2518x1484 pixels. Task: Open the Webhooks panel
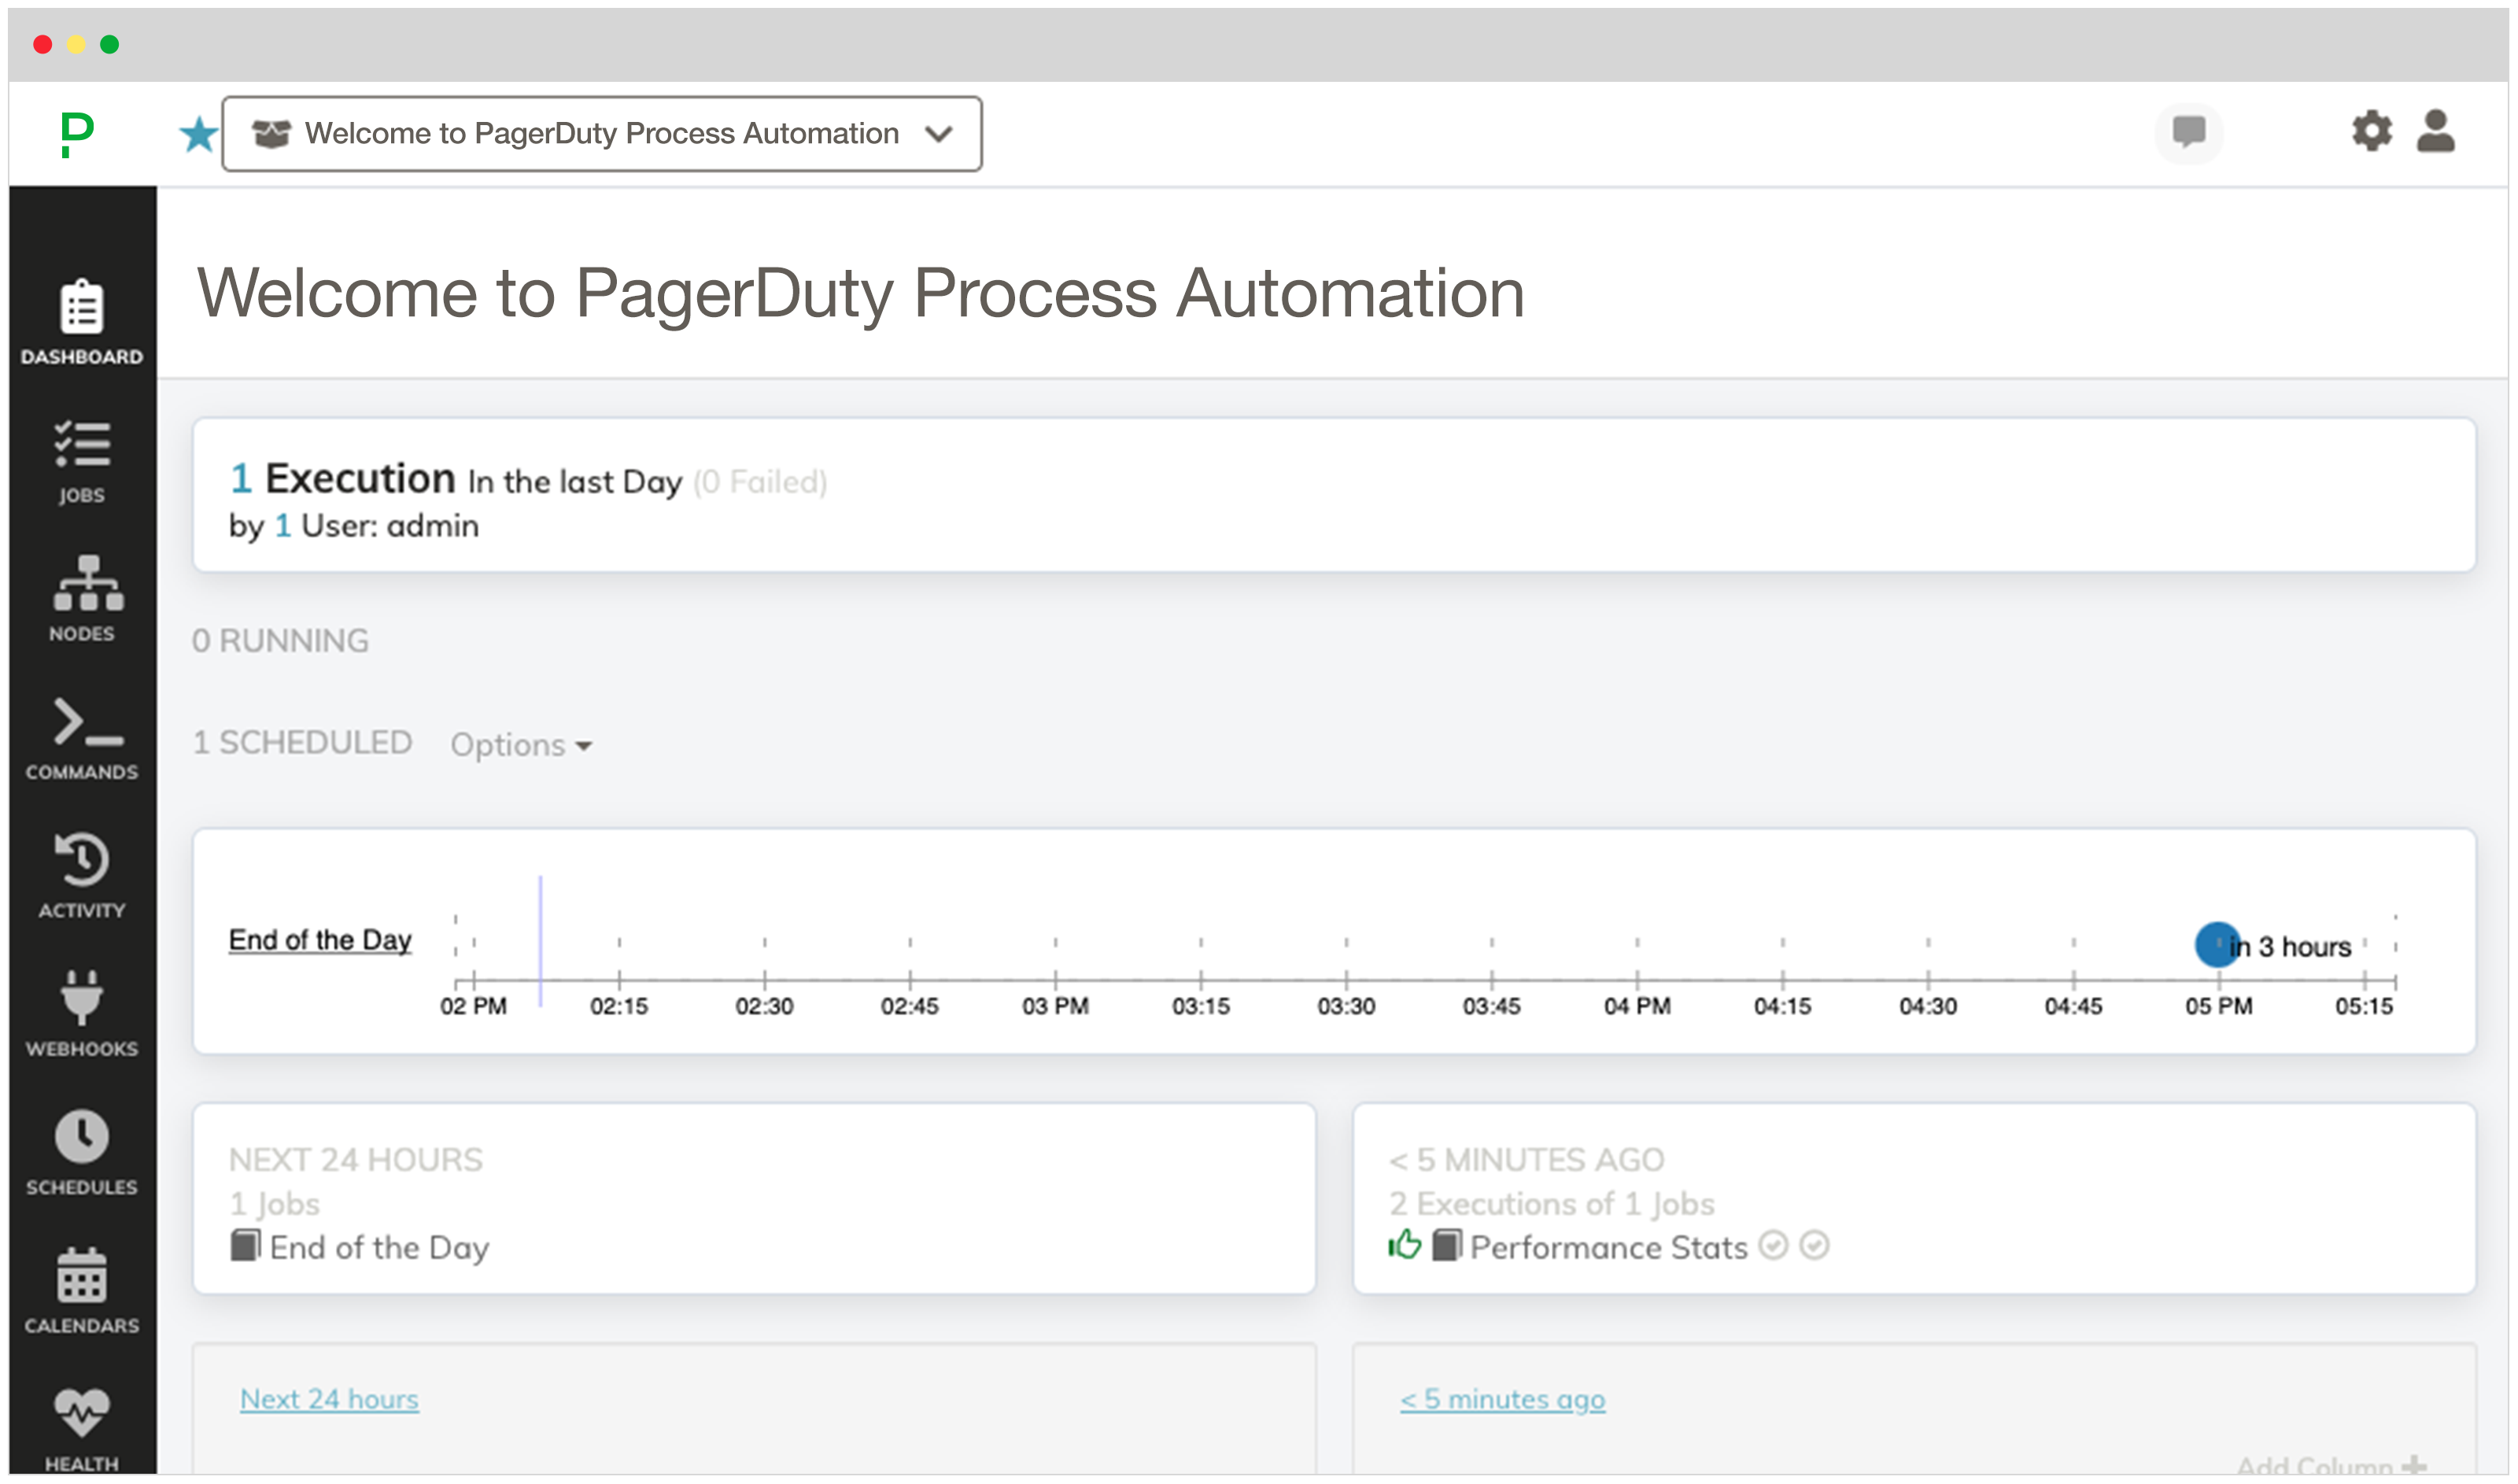click(x=81, y=1016)
